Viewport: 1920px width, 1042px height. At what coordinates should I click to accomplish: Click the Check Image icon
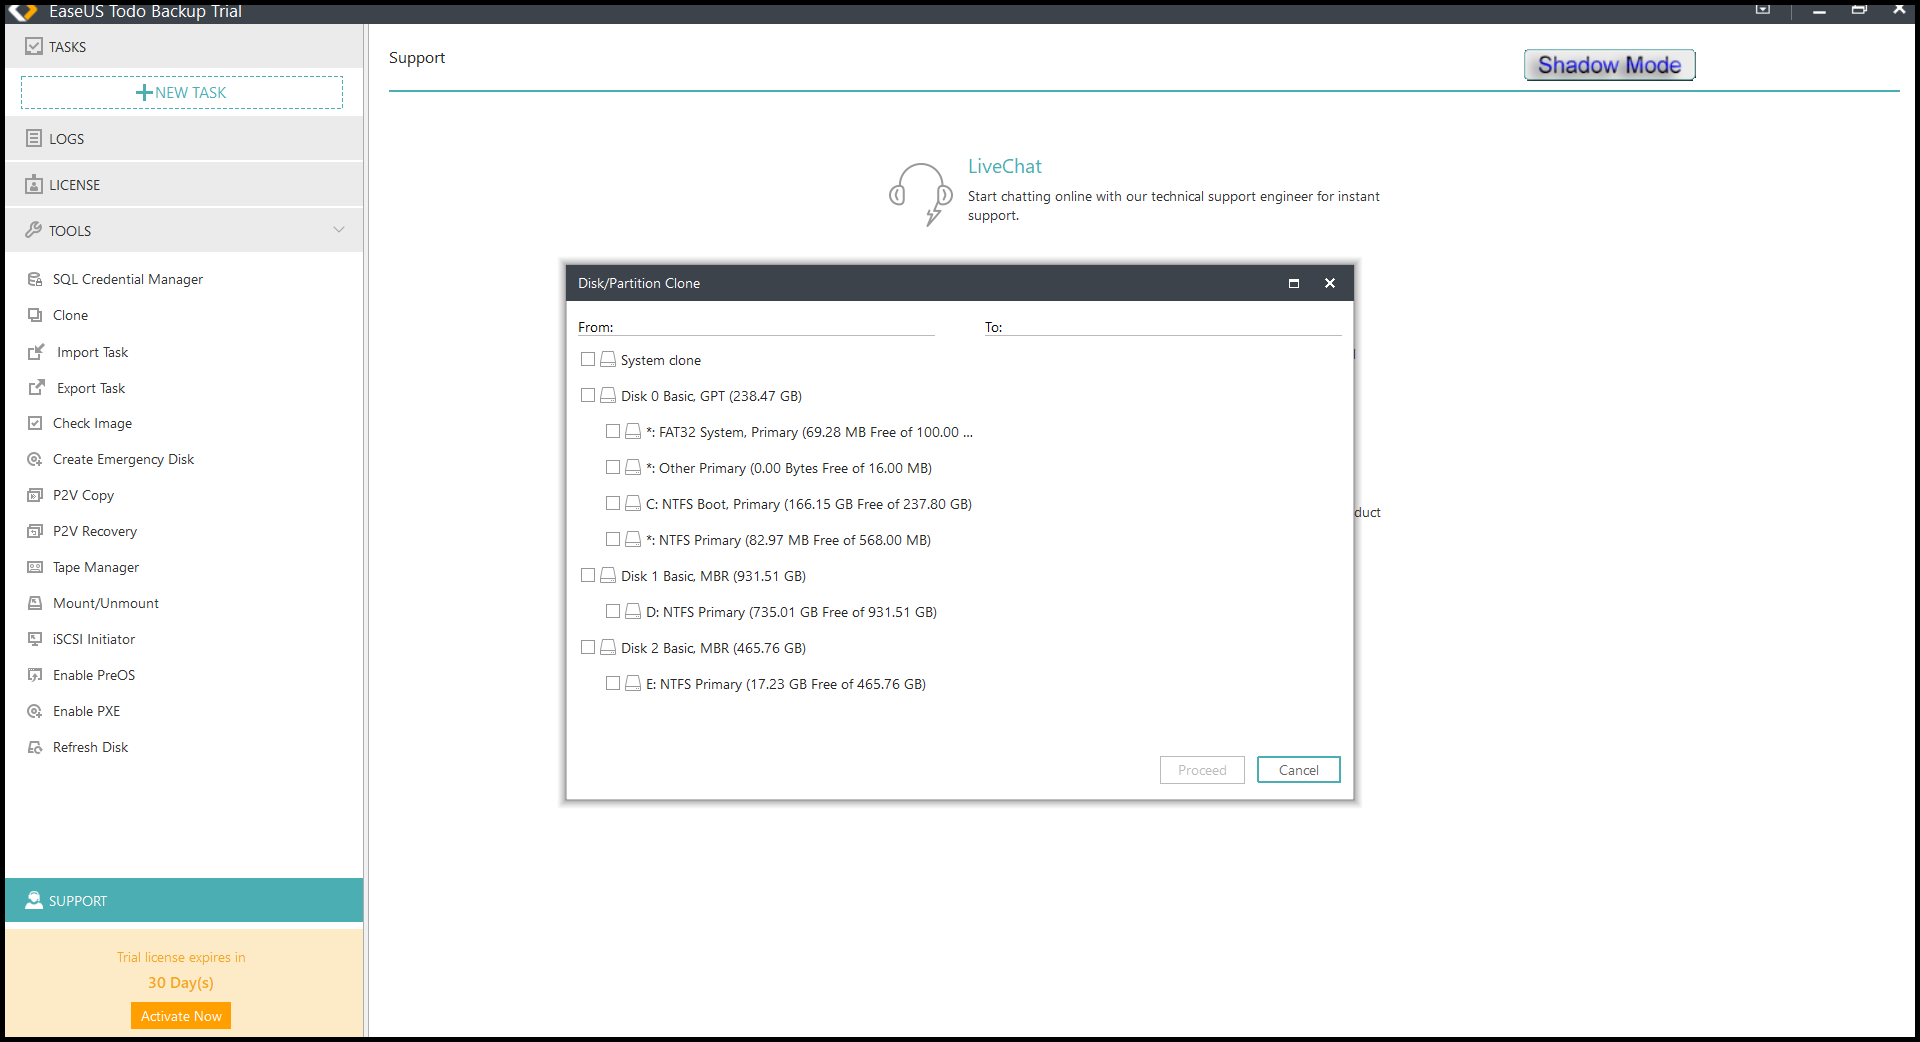point(35,423)
